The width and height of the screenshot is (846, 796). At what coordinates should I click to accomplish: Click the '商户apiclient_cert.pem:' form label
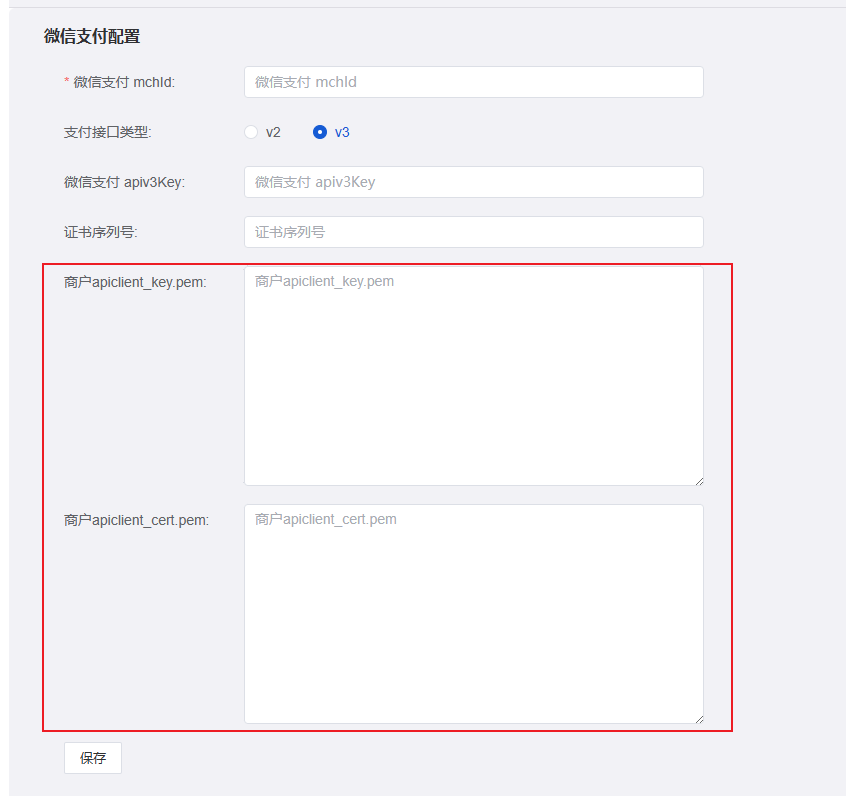(x=136, y=520)
